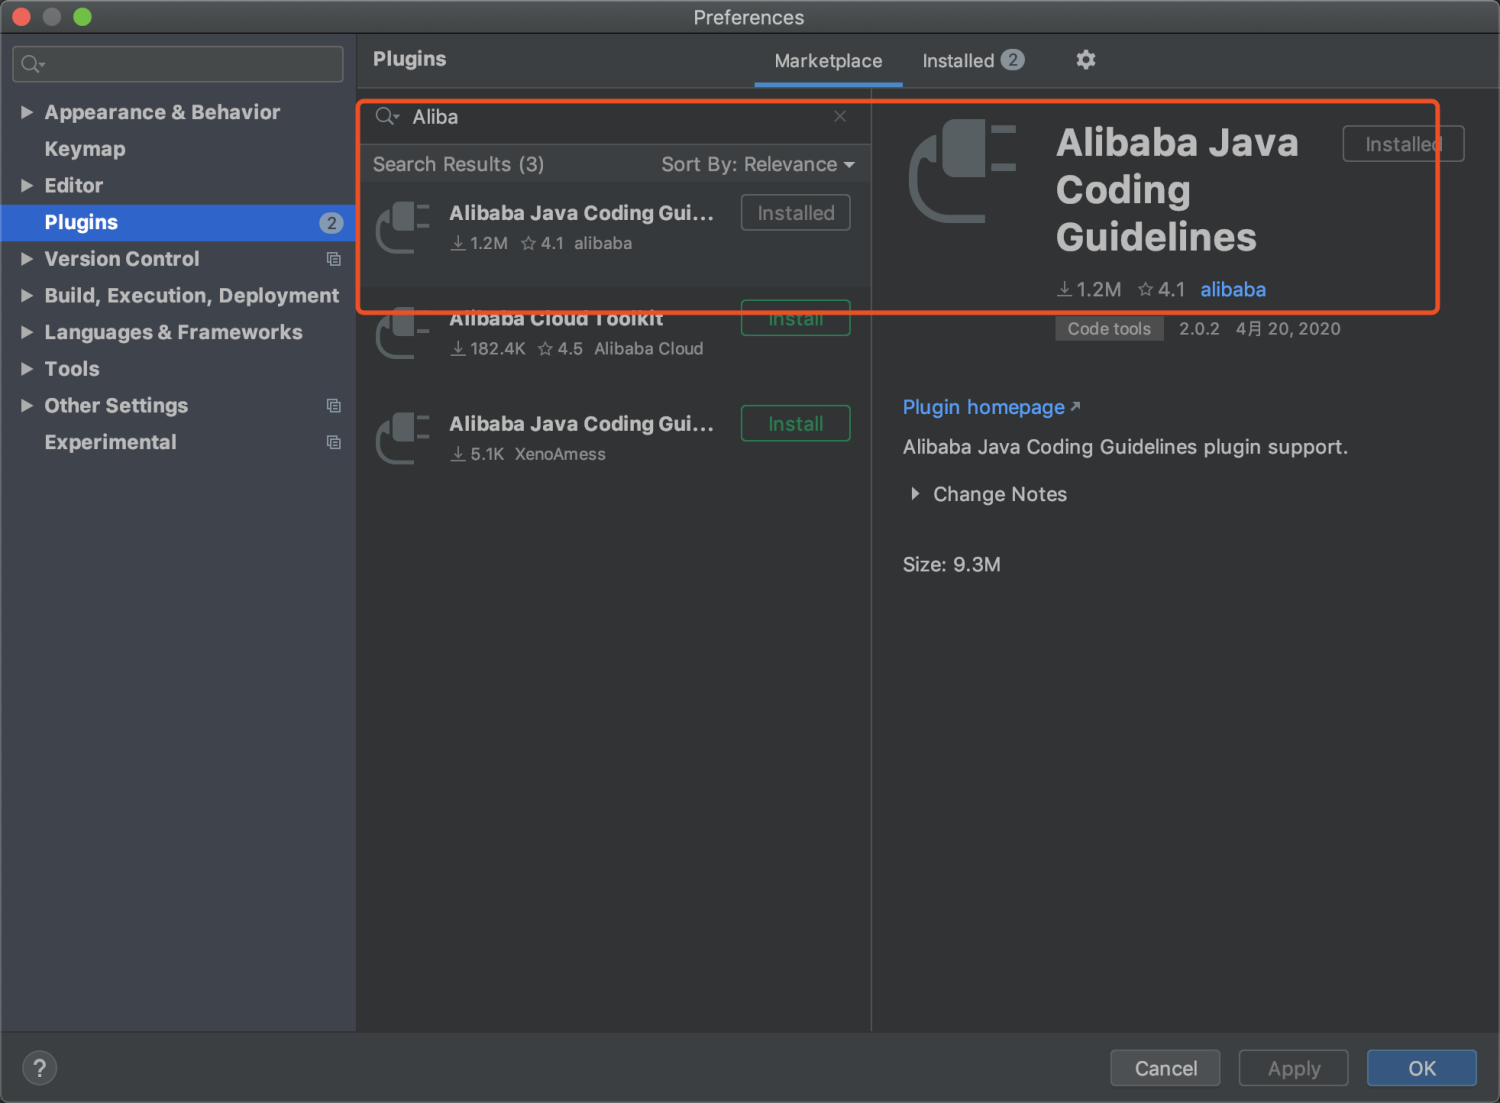This screenshot has width=1500, height=1103.
Task: Focus the plugin search field containing Aliba
Action: coord(615,117)
